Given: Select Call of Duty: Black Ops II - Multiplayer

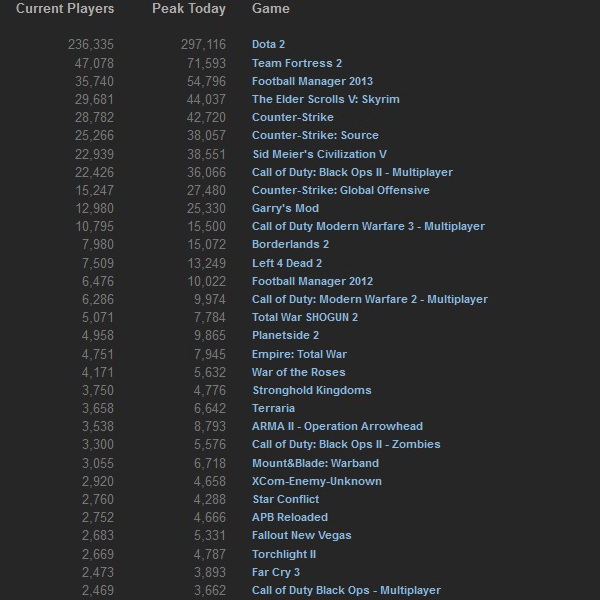Looking at the screenshot, I should [x=352, y=172].
